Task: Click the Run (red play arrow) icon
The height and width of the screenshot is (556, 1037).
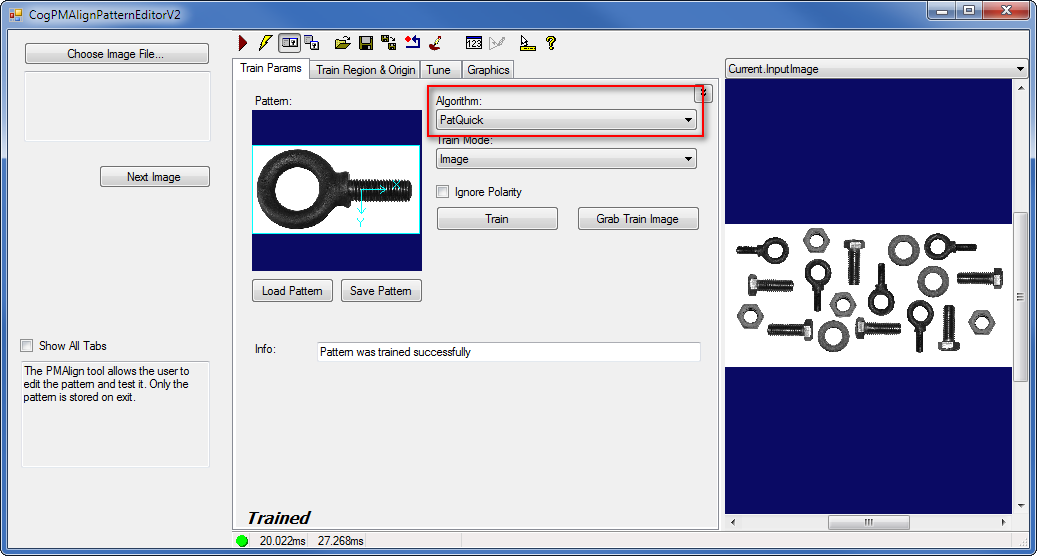Action: (243, 43)
